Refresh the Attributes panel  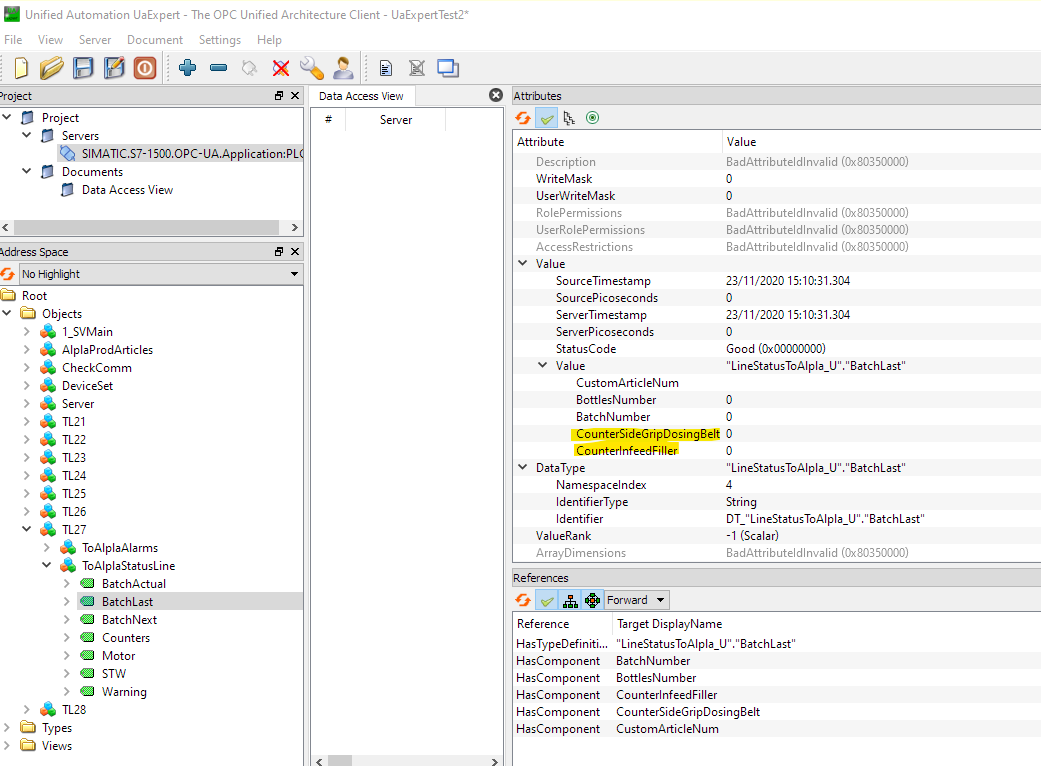tap(523, 118)
